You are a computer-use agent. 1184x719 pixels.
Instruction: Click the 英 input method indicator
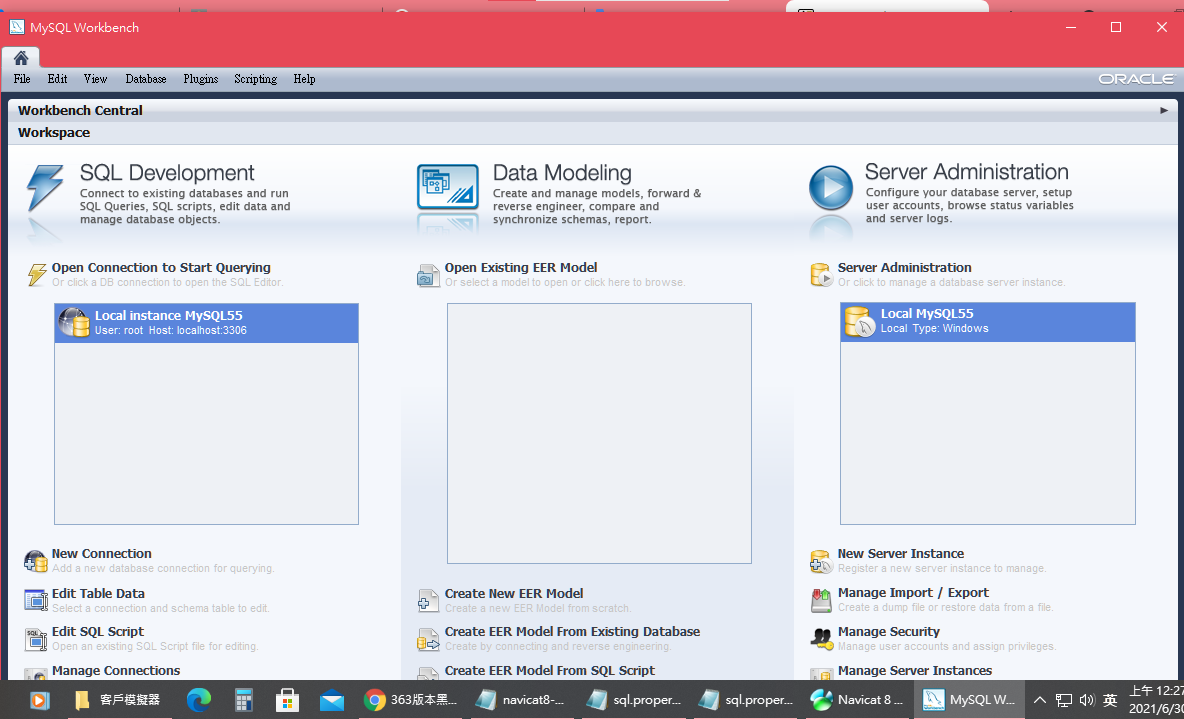[x=1110, y=700]
